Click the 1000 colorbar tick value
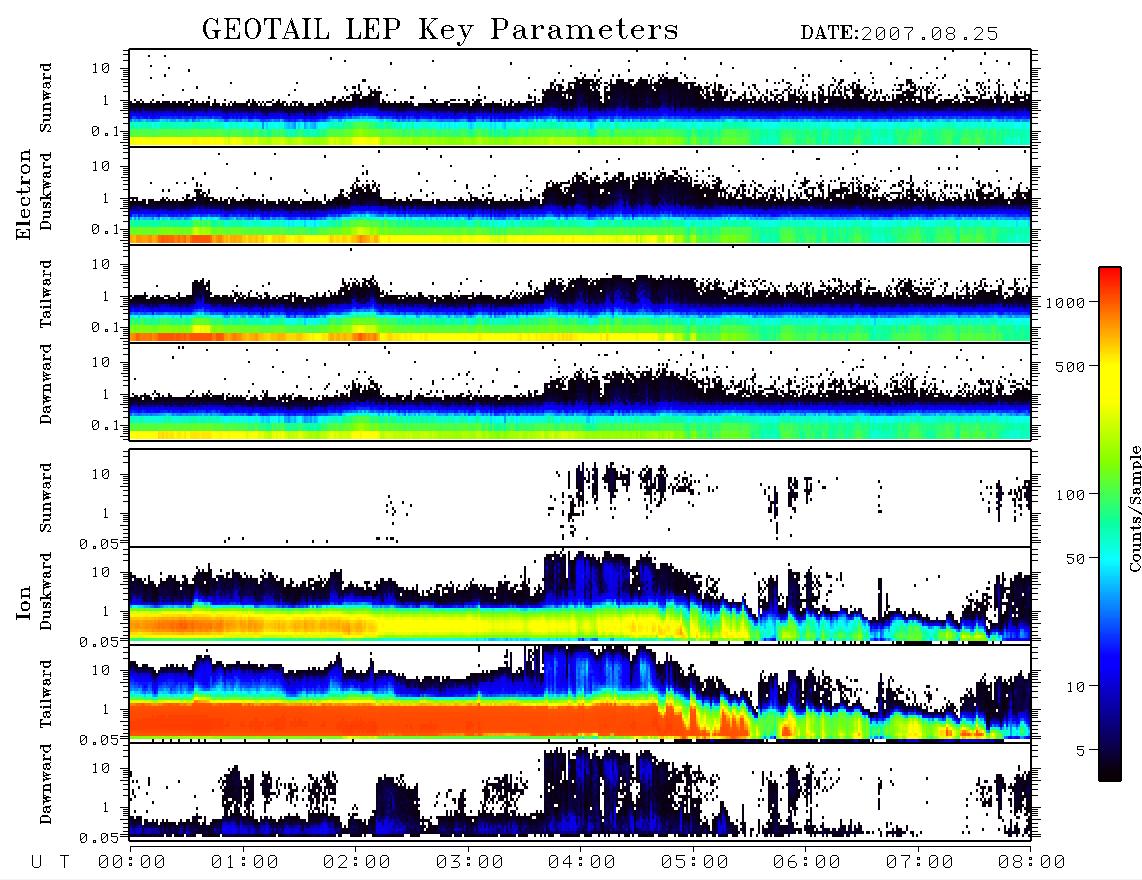Viewport: 1142px width, 880px height. tap(1066, 303)
